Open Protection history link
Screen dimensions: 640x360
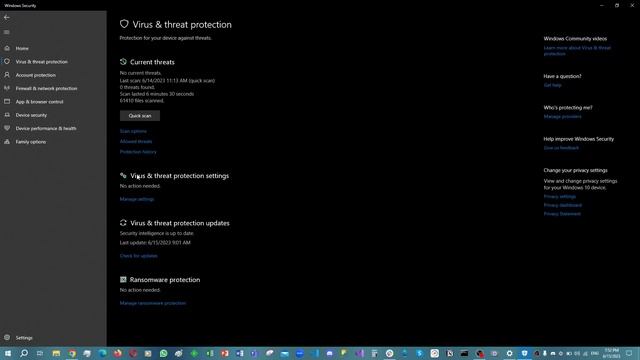click(138, 152)
